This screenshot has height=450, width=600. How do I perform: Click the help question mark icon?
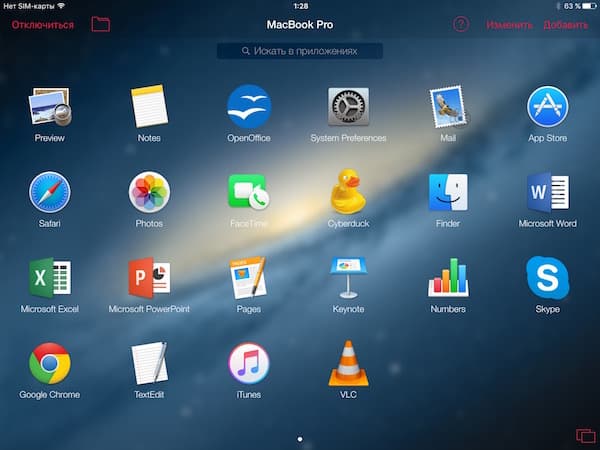(461, 24)
